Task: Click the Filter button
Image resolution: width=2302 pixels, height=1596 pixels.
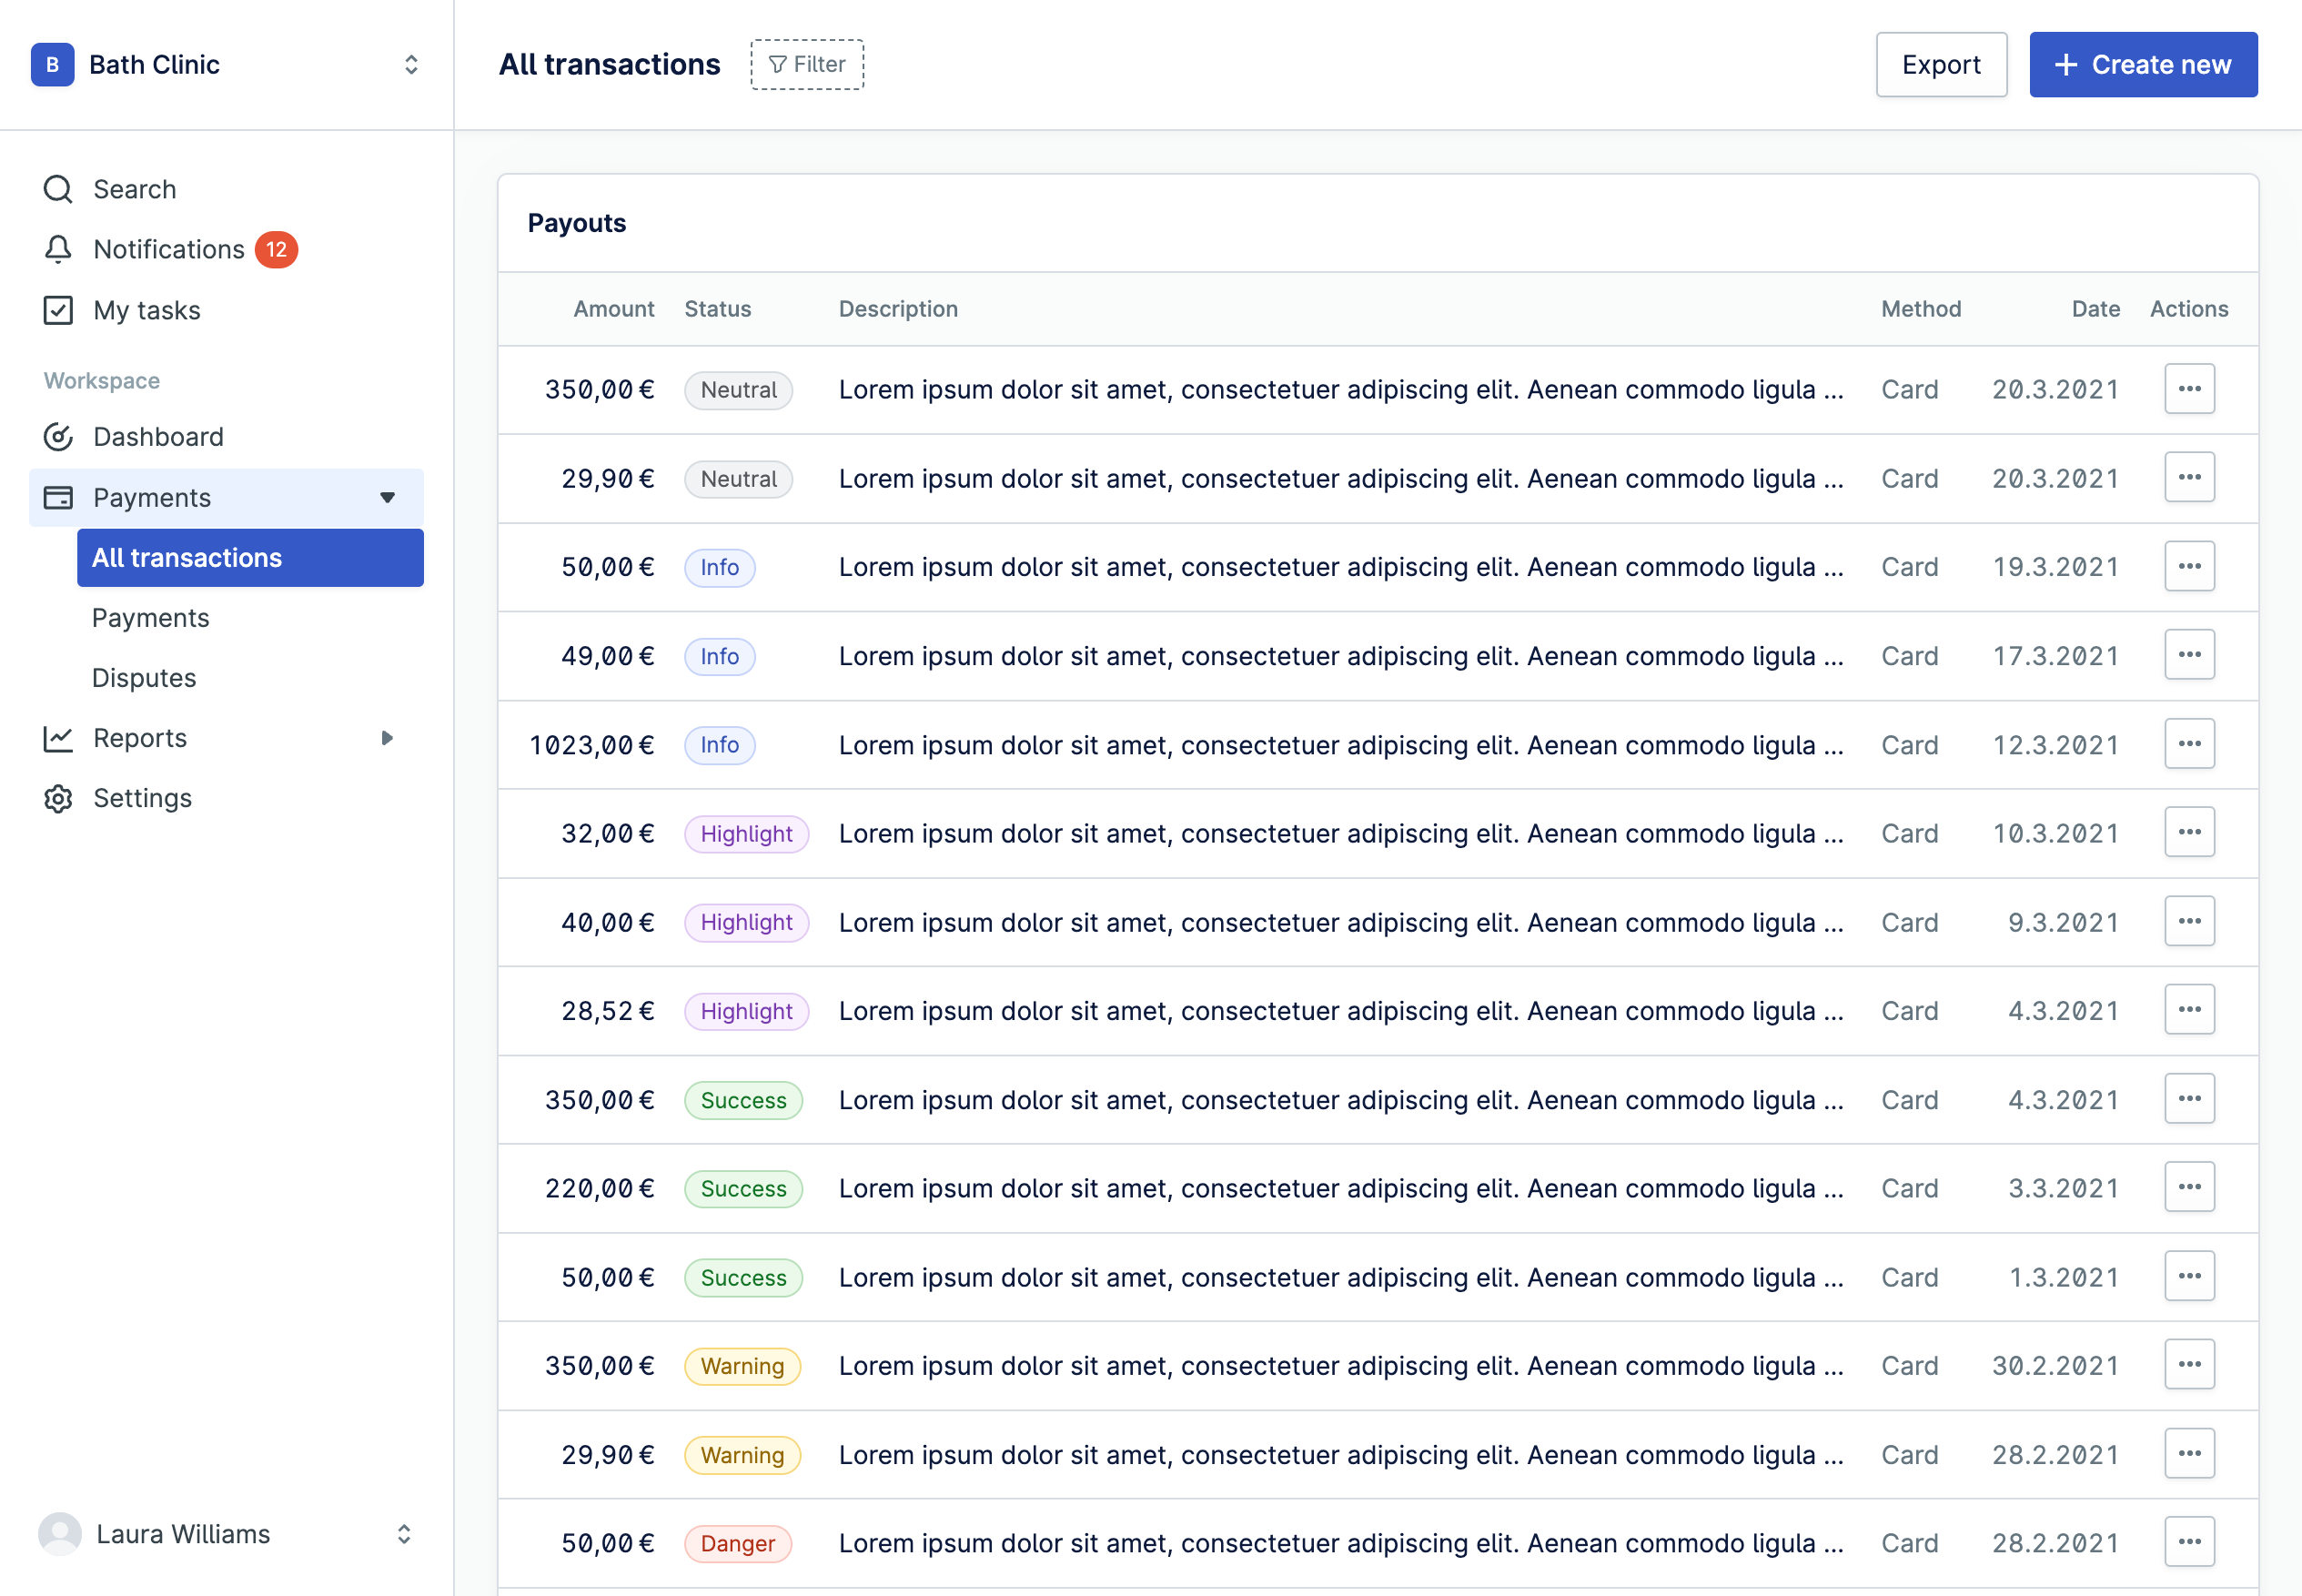Action: tap(807, 65)
